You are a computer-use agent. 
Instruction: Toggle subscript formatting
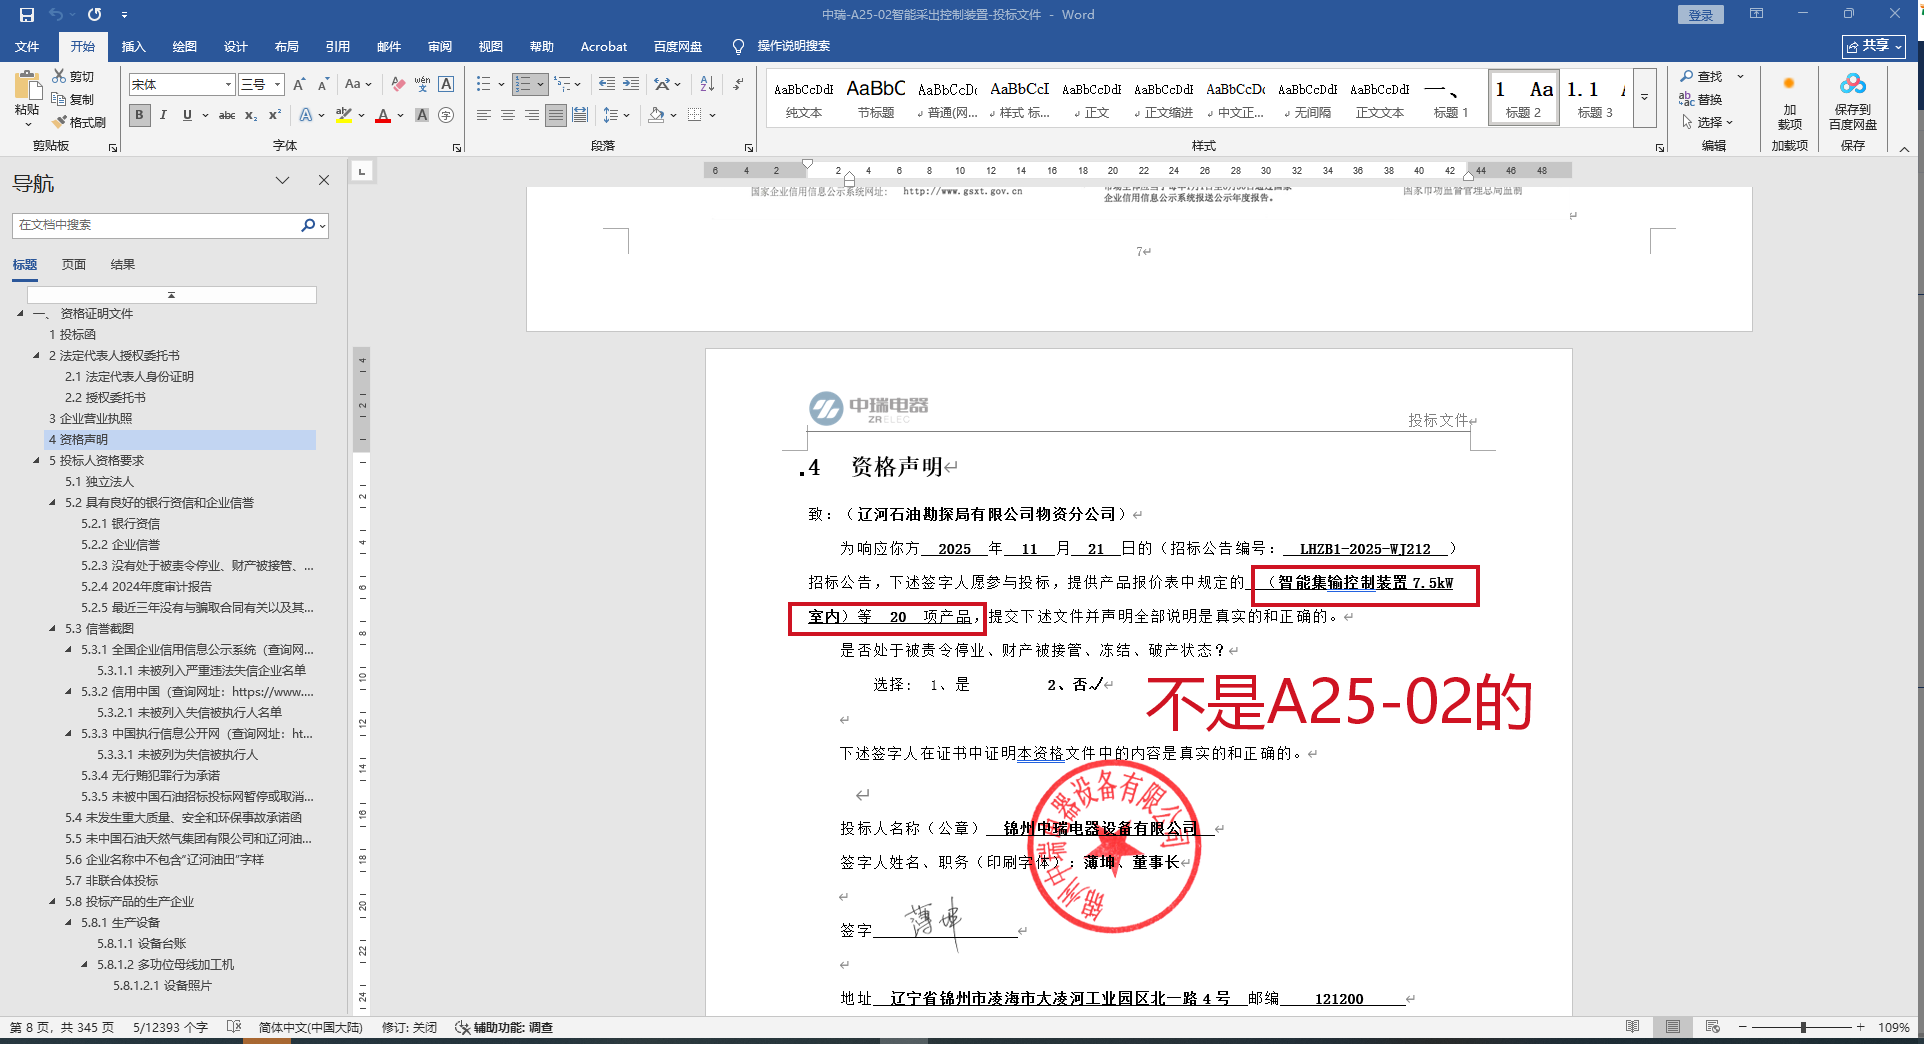[x=251, y=115]
